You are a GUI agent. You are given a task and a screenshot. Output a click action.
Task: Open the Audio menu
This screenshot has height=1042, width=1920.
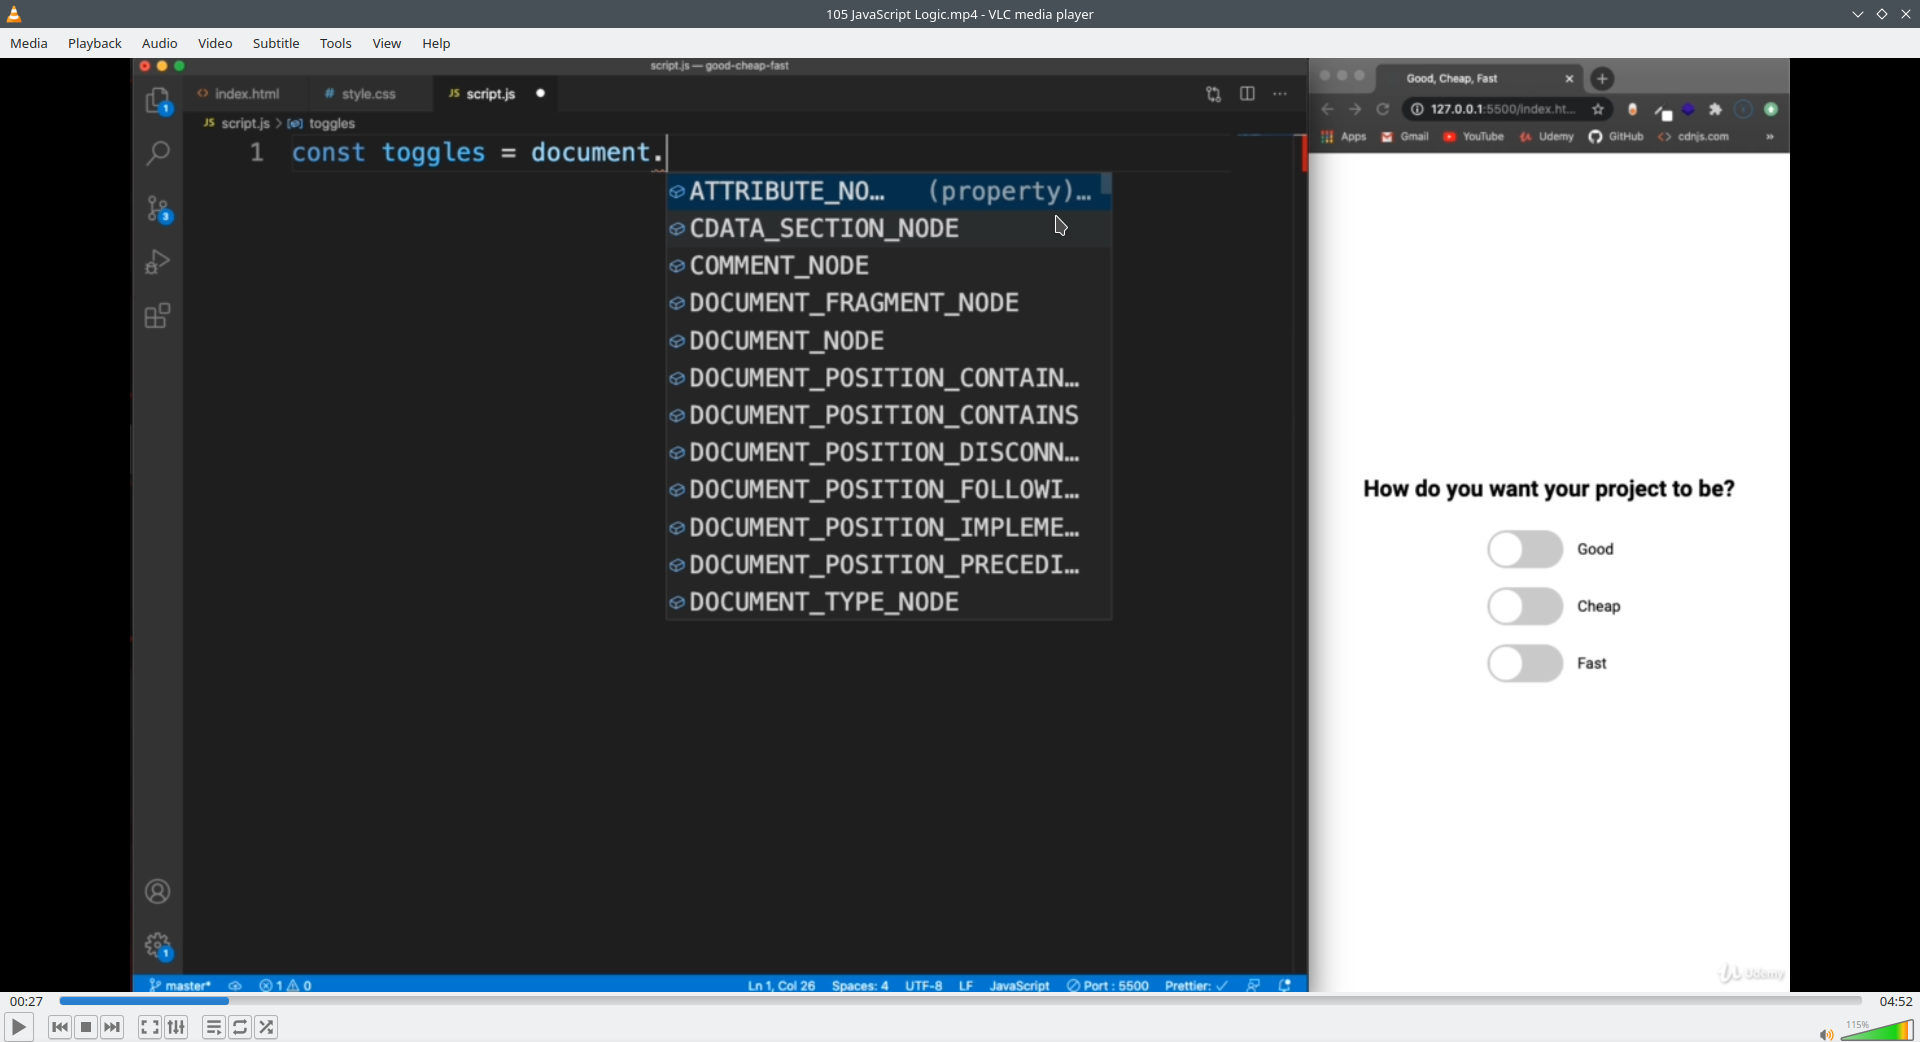click(160, 43)
